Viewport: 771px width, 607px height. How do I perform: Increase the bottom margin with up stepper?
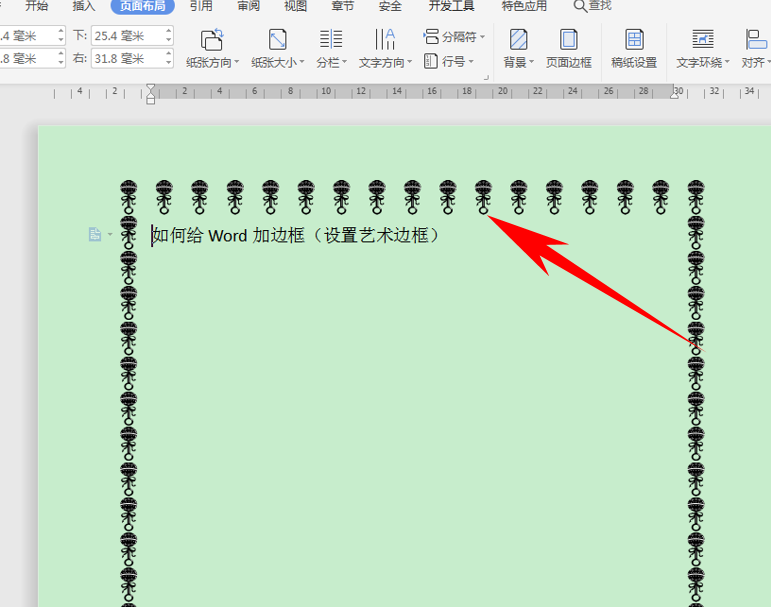tap(169, 31)
